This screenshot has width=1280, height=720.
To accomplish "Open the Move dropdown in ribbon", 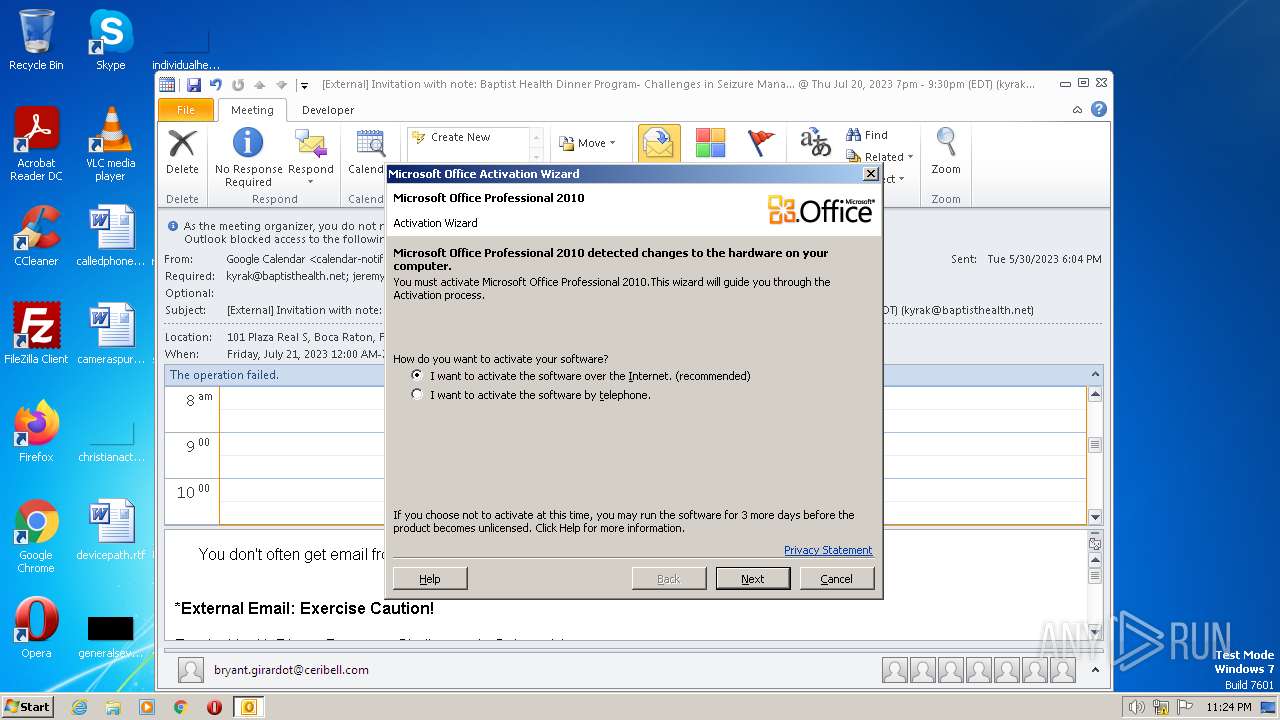I will [587, 143].
